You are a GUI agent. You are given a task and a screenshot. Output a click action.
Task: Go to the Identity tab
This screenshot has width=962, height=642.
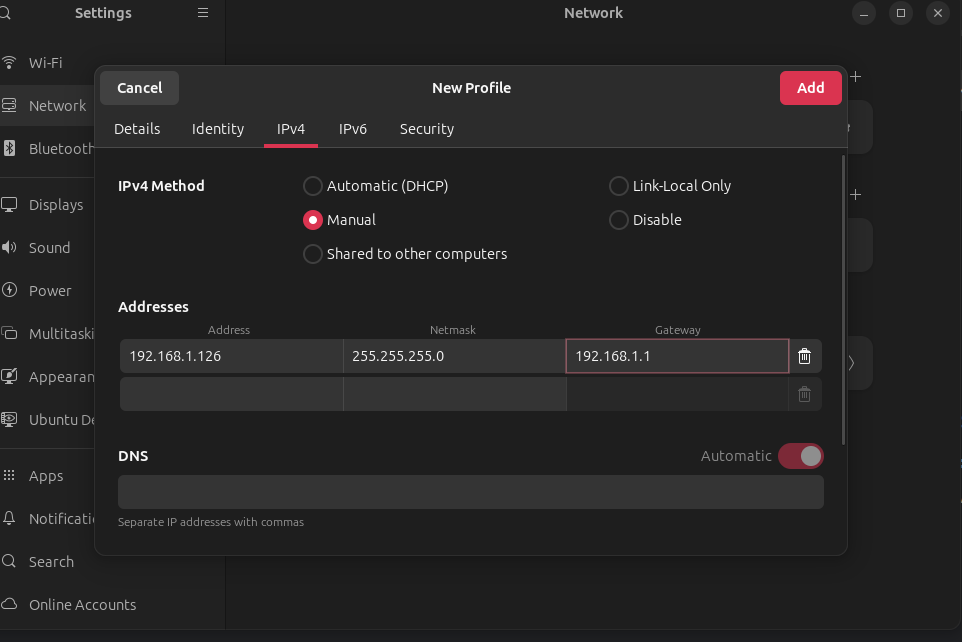point(218,129)
